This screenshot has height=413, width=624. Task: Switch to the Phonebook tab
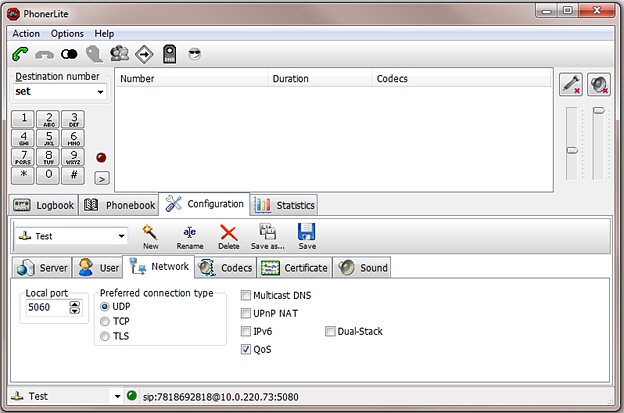pyautogui.click(x=119, y=205)
